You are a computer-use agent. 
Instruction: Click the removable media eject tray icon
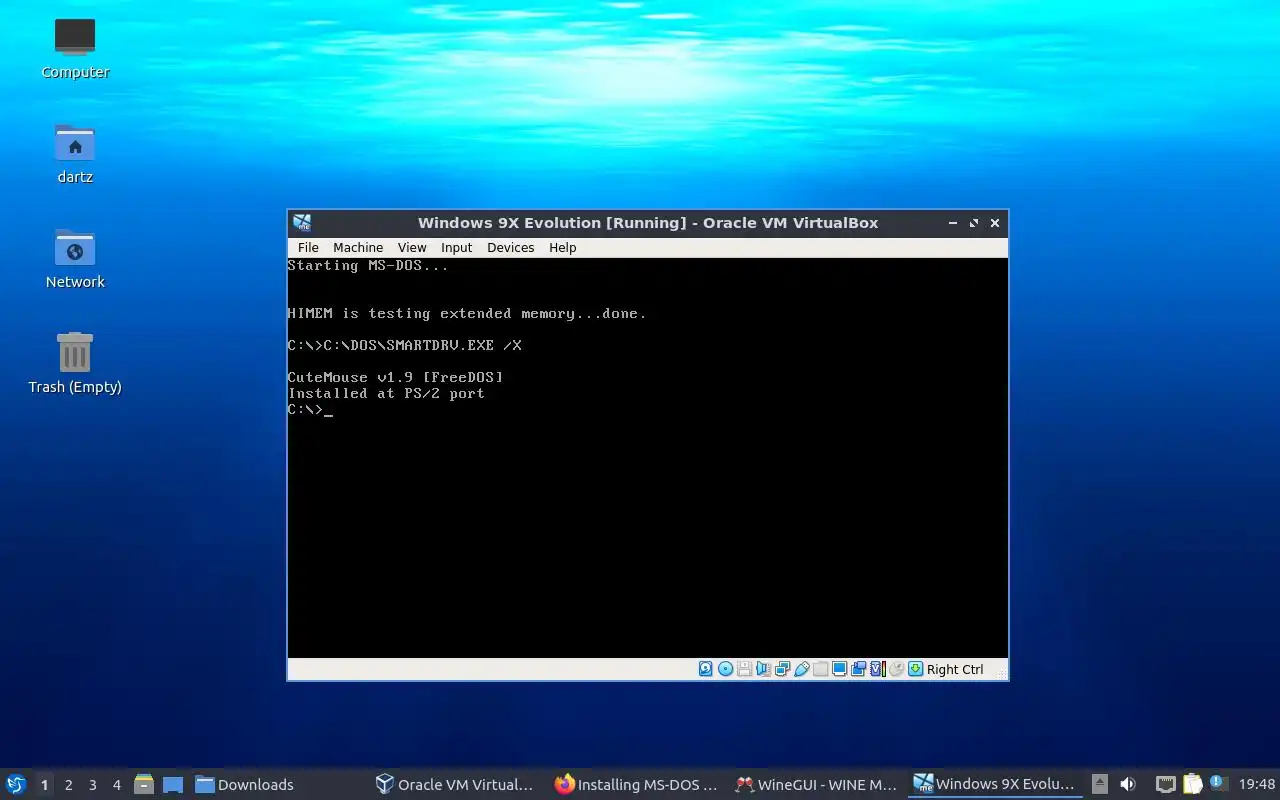click(x=1099, y=784)
